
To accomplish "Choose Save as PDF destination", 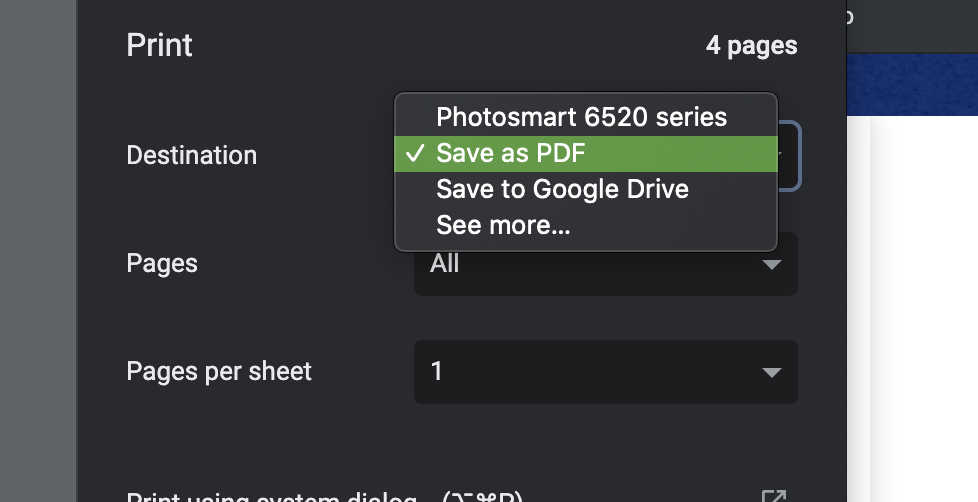I will 586,153.
